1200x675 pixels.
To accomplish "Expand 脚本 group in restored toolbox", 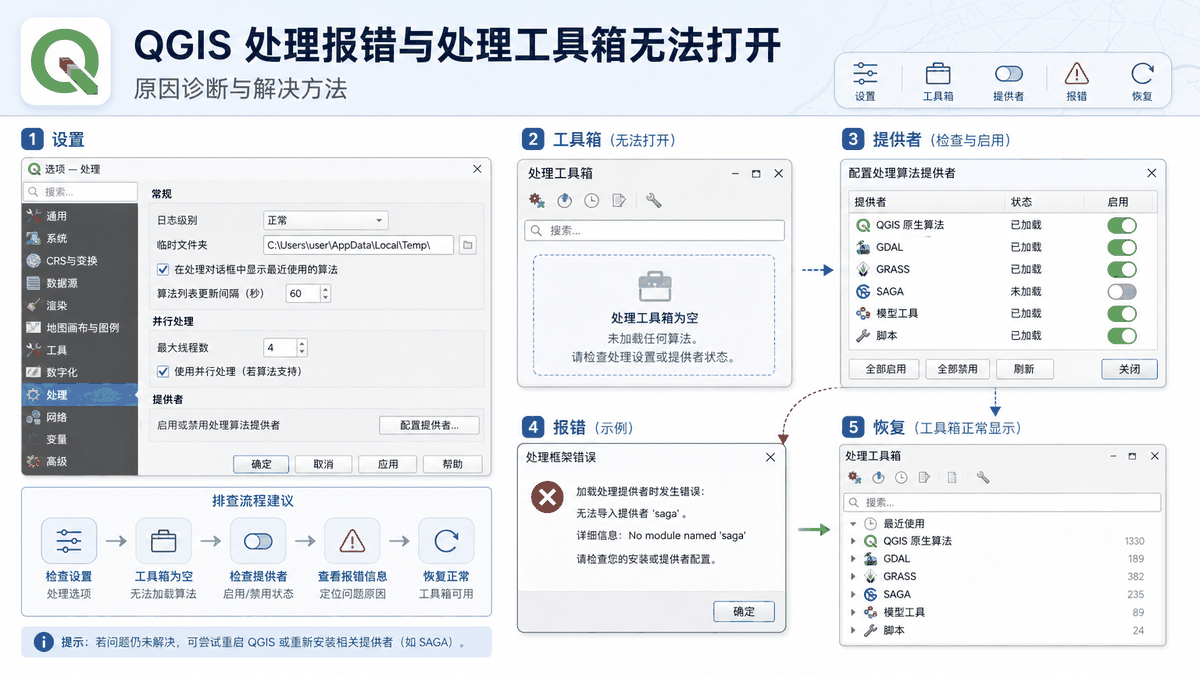I will tap(853, 630).
